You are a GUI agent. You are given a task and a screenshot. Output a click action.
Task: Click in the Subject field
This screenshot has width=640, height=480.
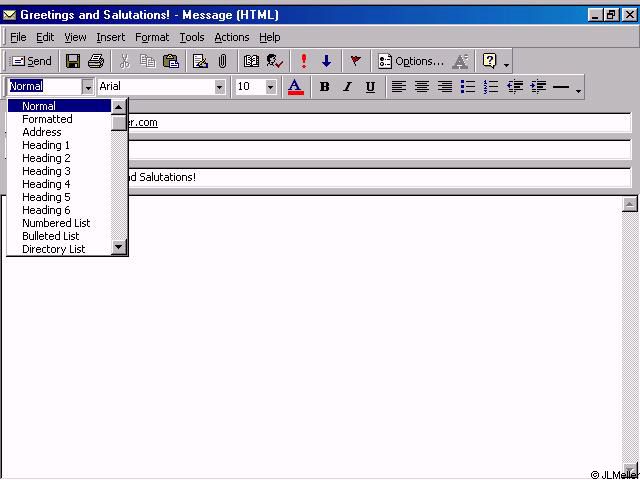point(380,178)
